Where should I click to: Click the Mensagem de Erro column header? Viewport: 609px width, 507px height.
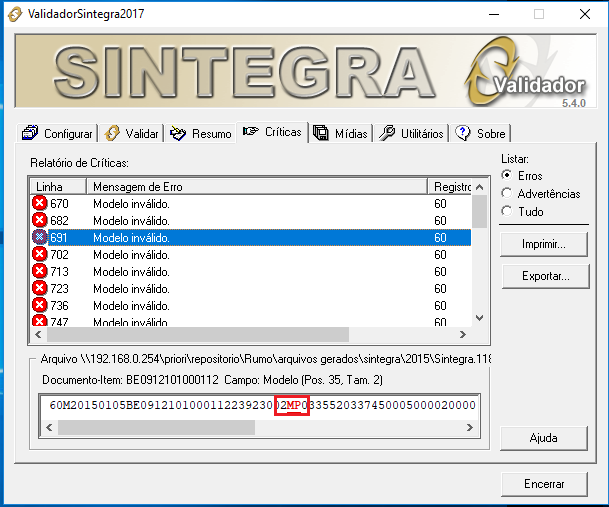point(257,186)
